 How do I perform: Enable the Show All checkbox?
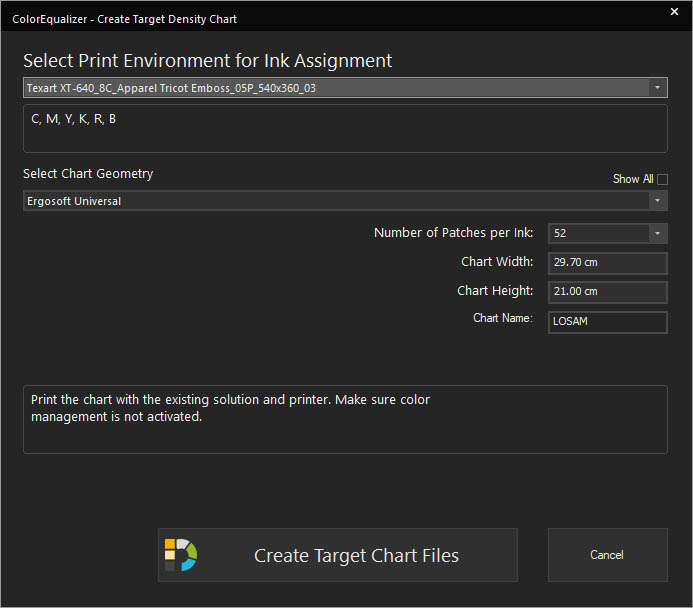pyautogui.click(x=662, y=179)
